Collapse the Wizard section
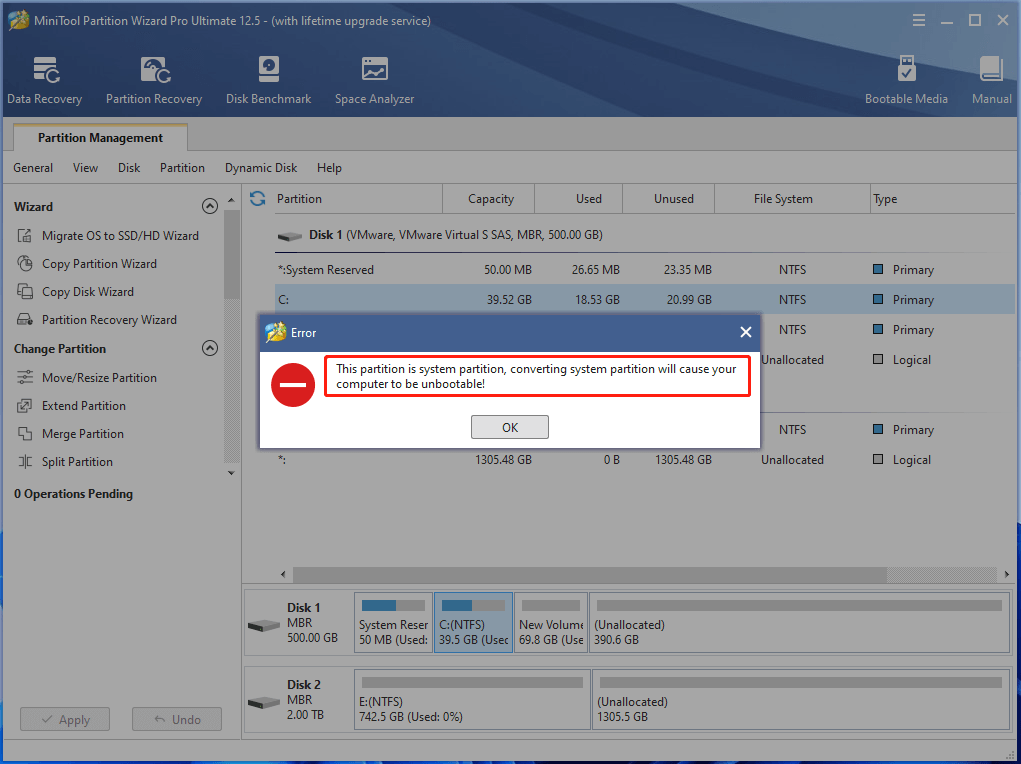This screenshot has height=764, width=1021. [210, 206]
